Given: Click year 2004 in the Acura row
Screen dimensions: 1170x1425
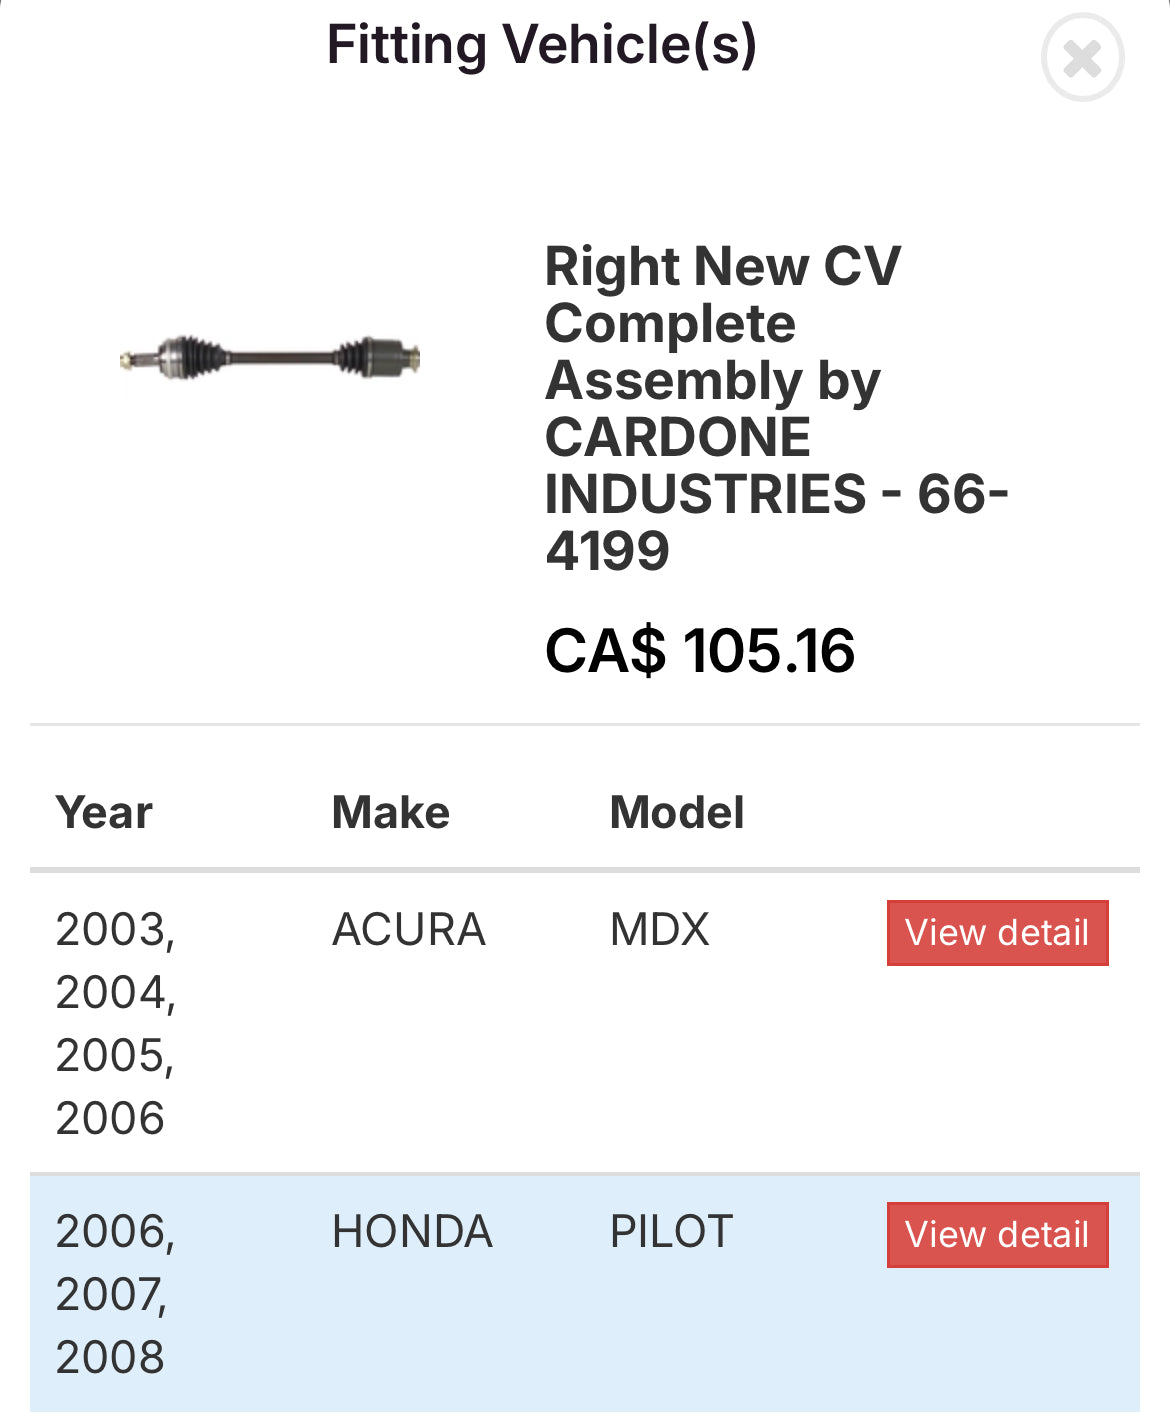Looking at the screenshot, I should coord(113,993).
